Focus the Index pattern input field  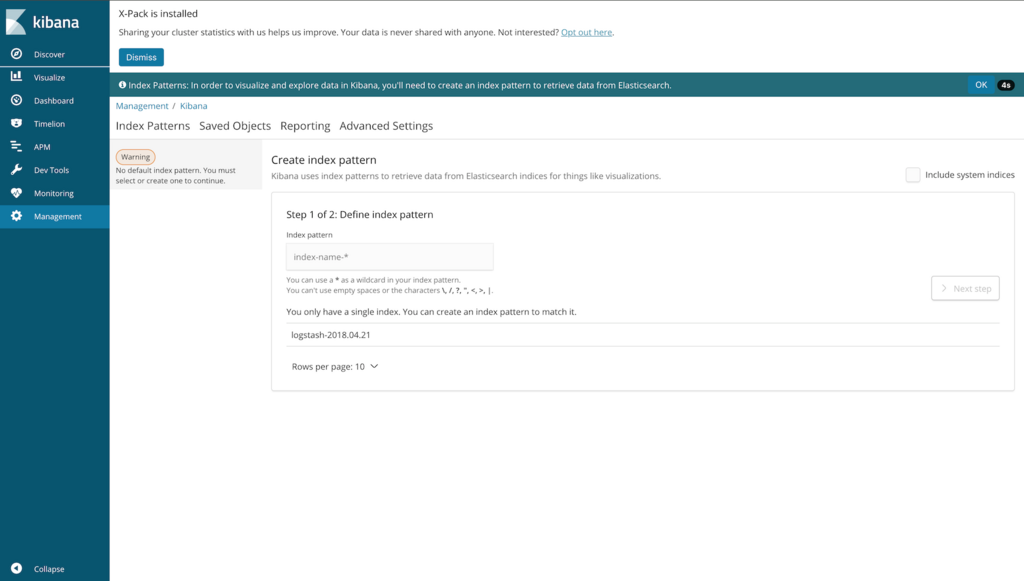(390, 257)
